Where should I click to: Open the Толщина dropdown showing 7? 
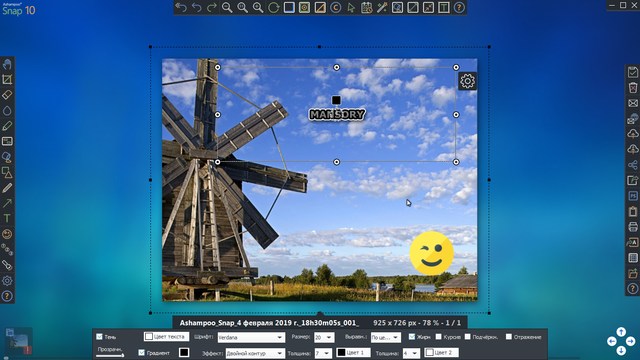pos(323,353)
